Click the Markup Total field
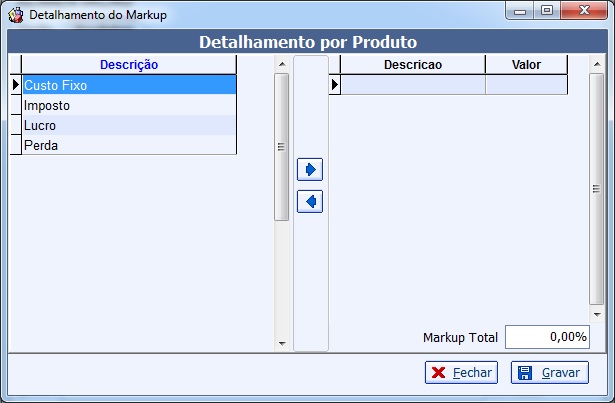The width and height of the screenshot is (615, 403). [x=547, y=337]
